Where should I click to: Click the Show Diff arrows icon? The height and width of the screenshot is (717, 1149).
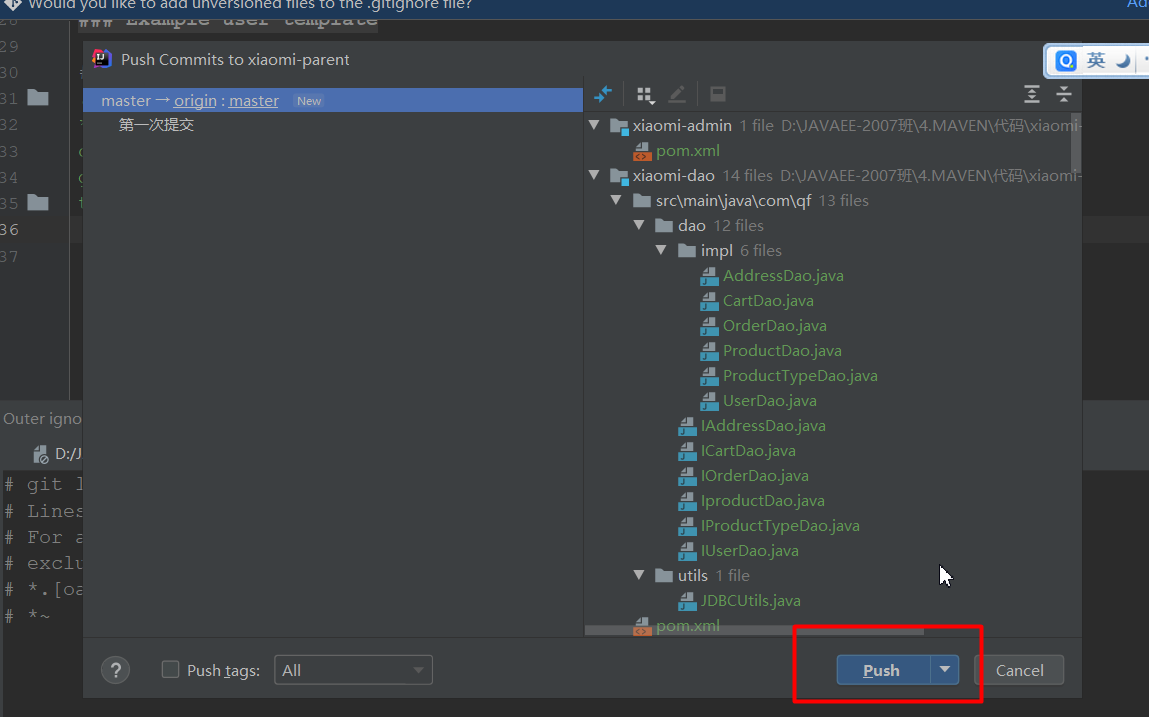603,94
